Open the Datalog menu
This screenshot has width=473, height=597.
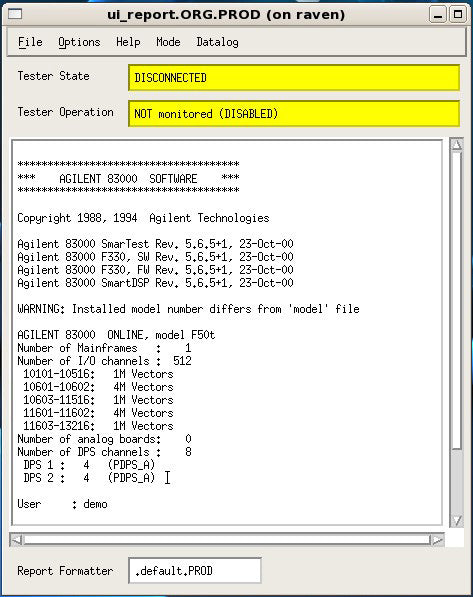pyautogui.click(x=217, y=42)
